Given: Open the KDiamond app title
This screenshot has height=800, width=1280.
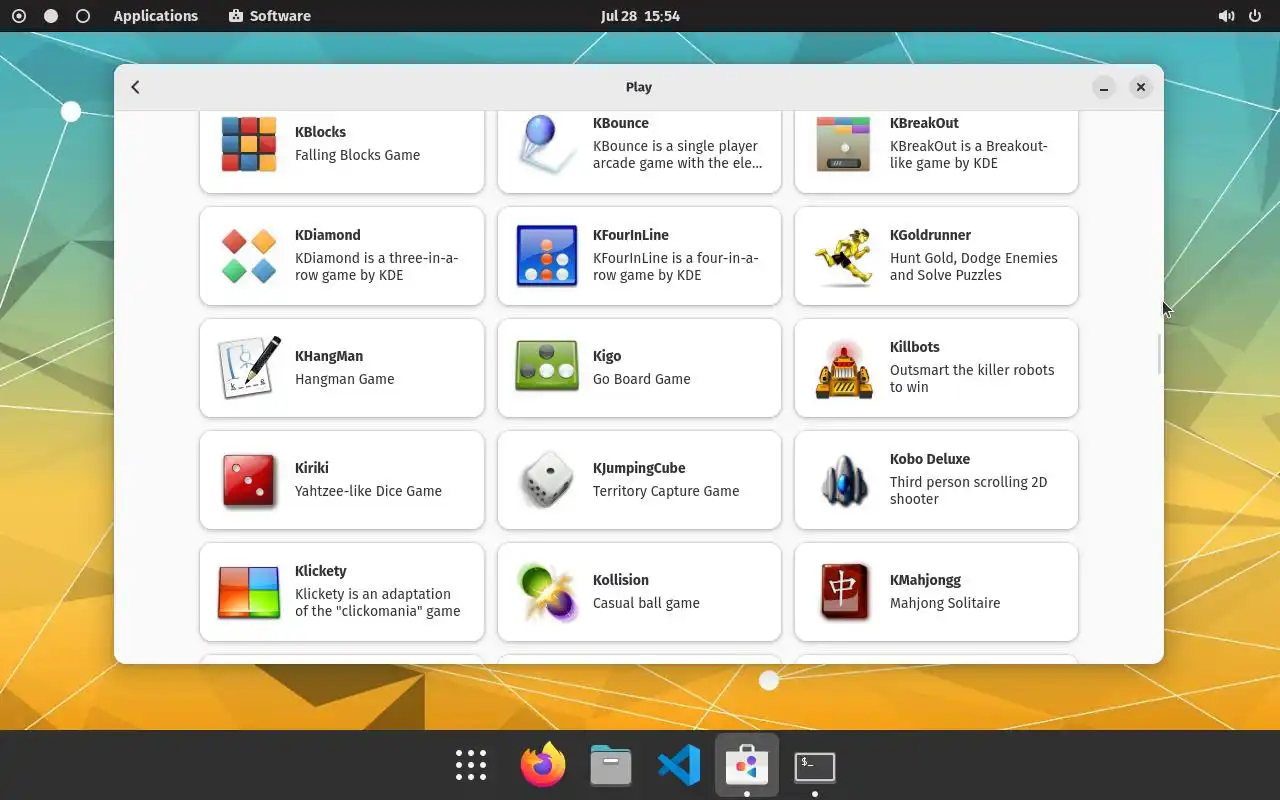Looking at the screenshot, I should point(328,235).
